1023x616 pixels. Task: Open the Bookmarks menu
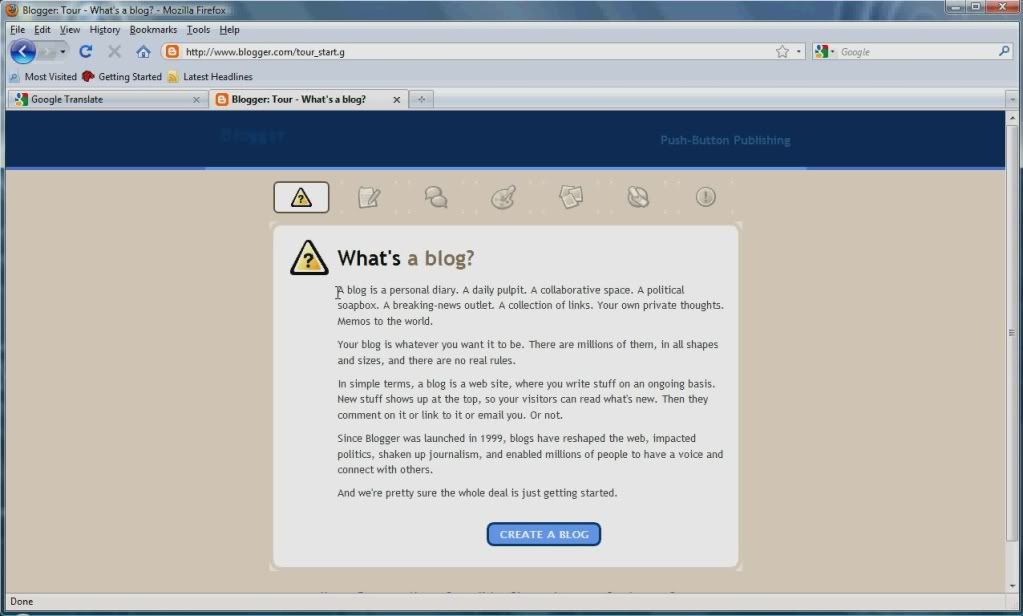153,29
